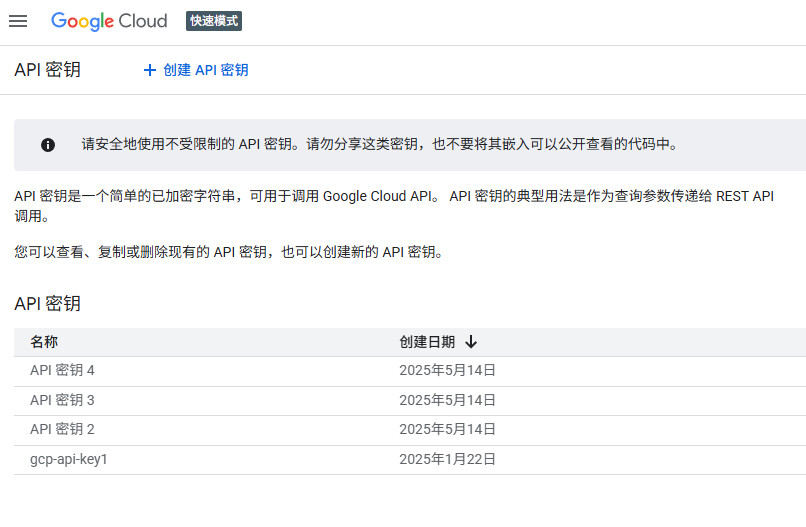Click the 2025年1月22日 creation date cell
The height and width of the screenshot is (527, 806).
click(447, 459)
